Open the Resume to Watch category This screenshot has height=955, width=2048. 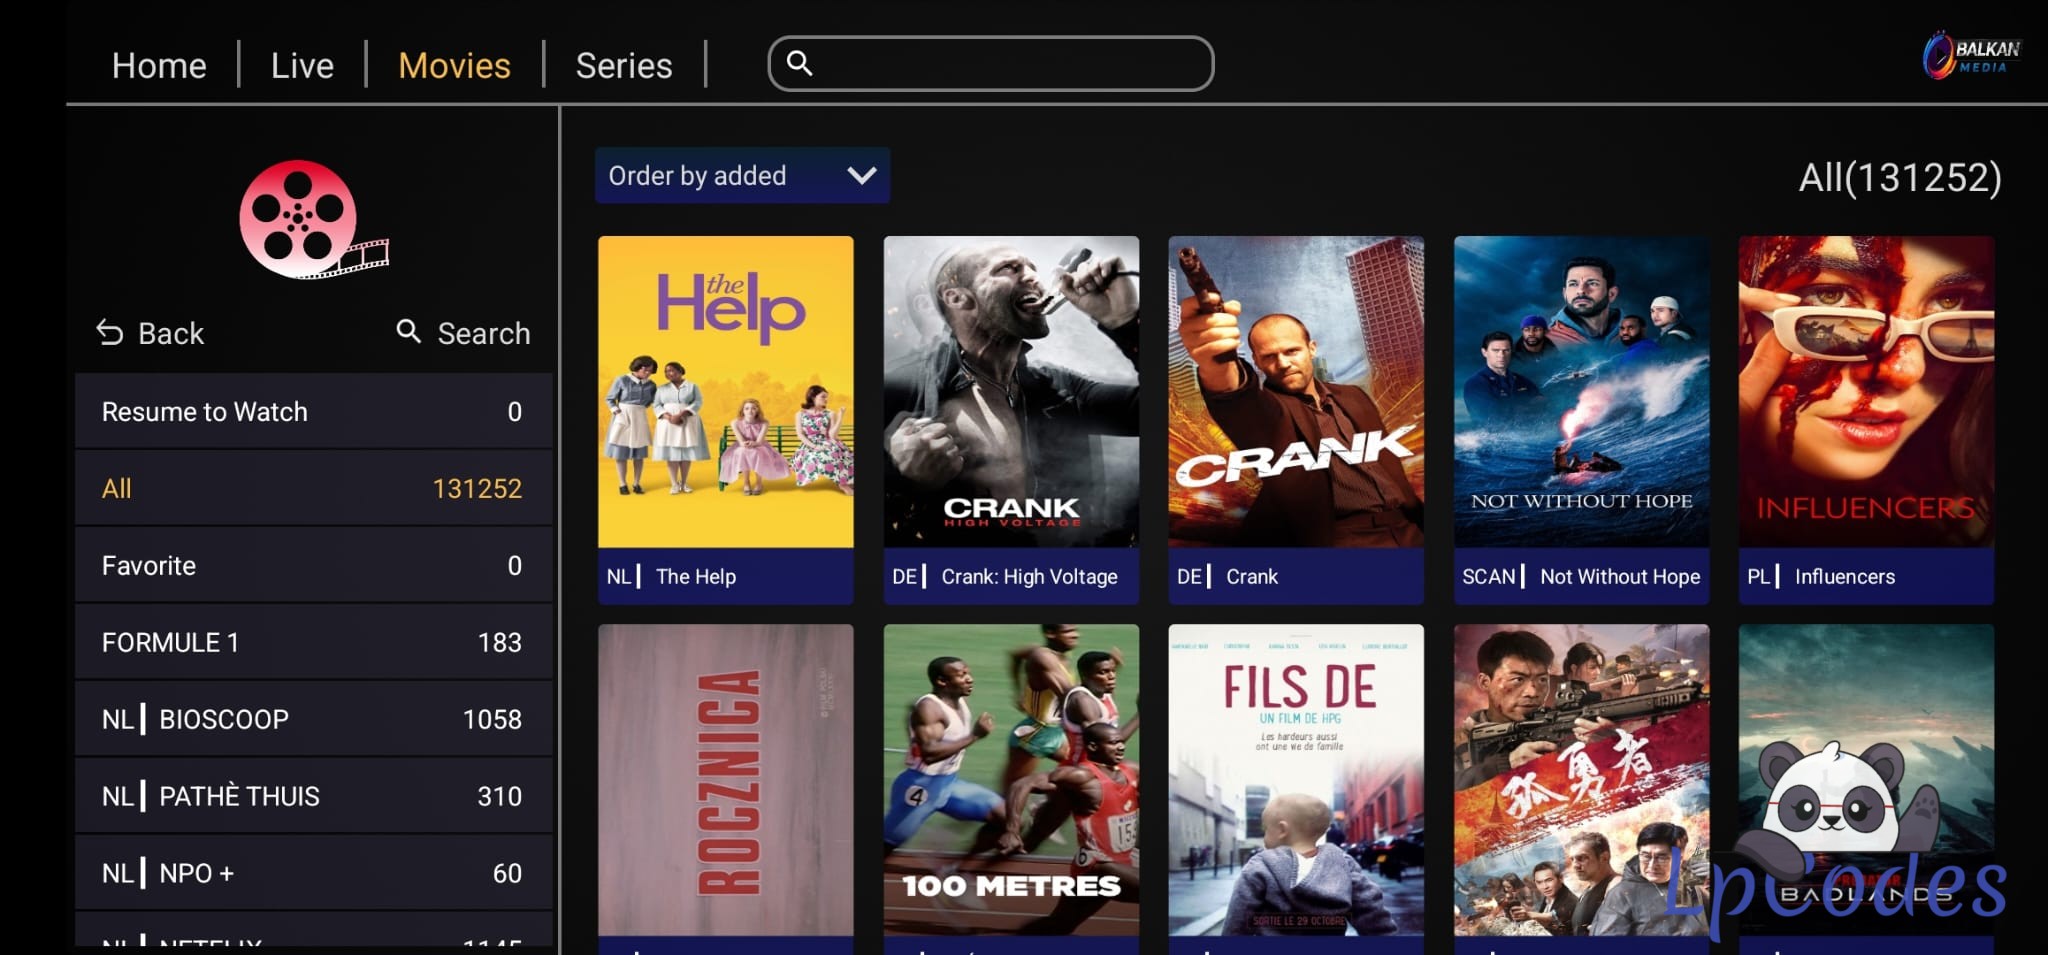[313, 411]
